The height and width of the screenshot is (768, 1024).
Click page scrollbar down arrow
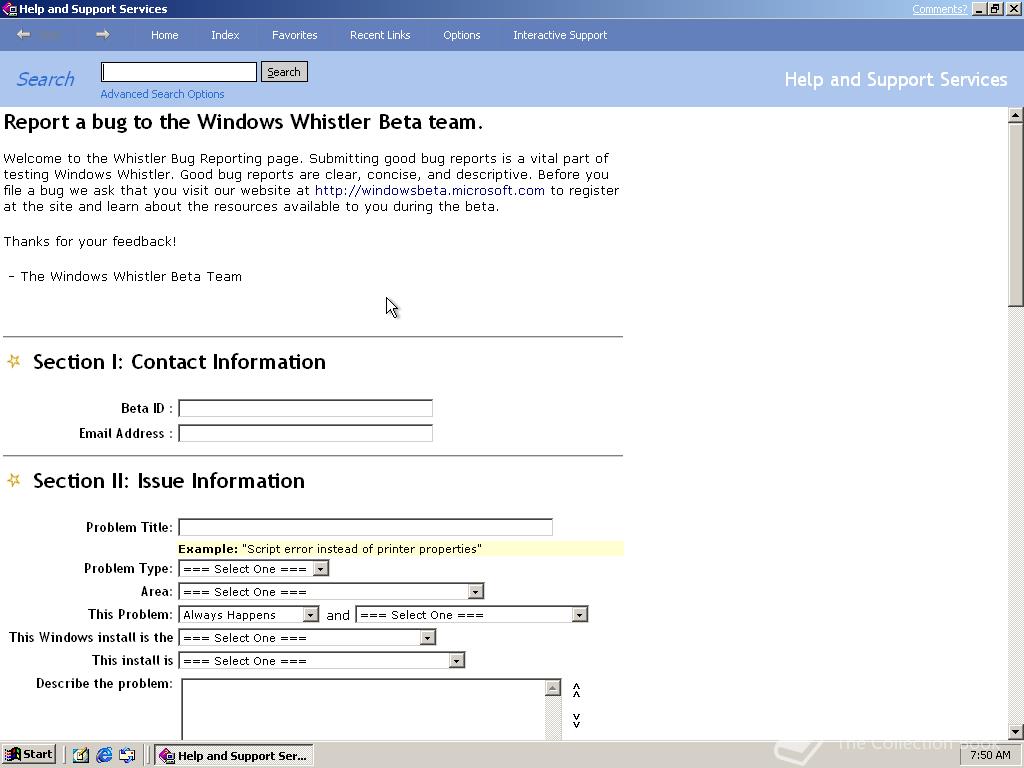(x=1016, y=732)
